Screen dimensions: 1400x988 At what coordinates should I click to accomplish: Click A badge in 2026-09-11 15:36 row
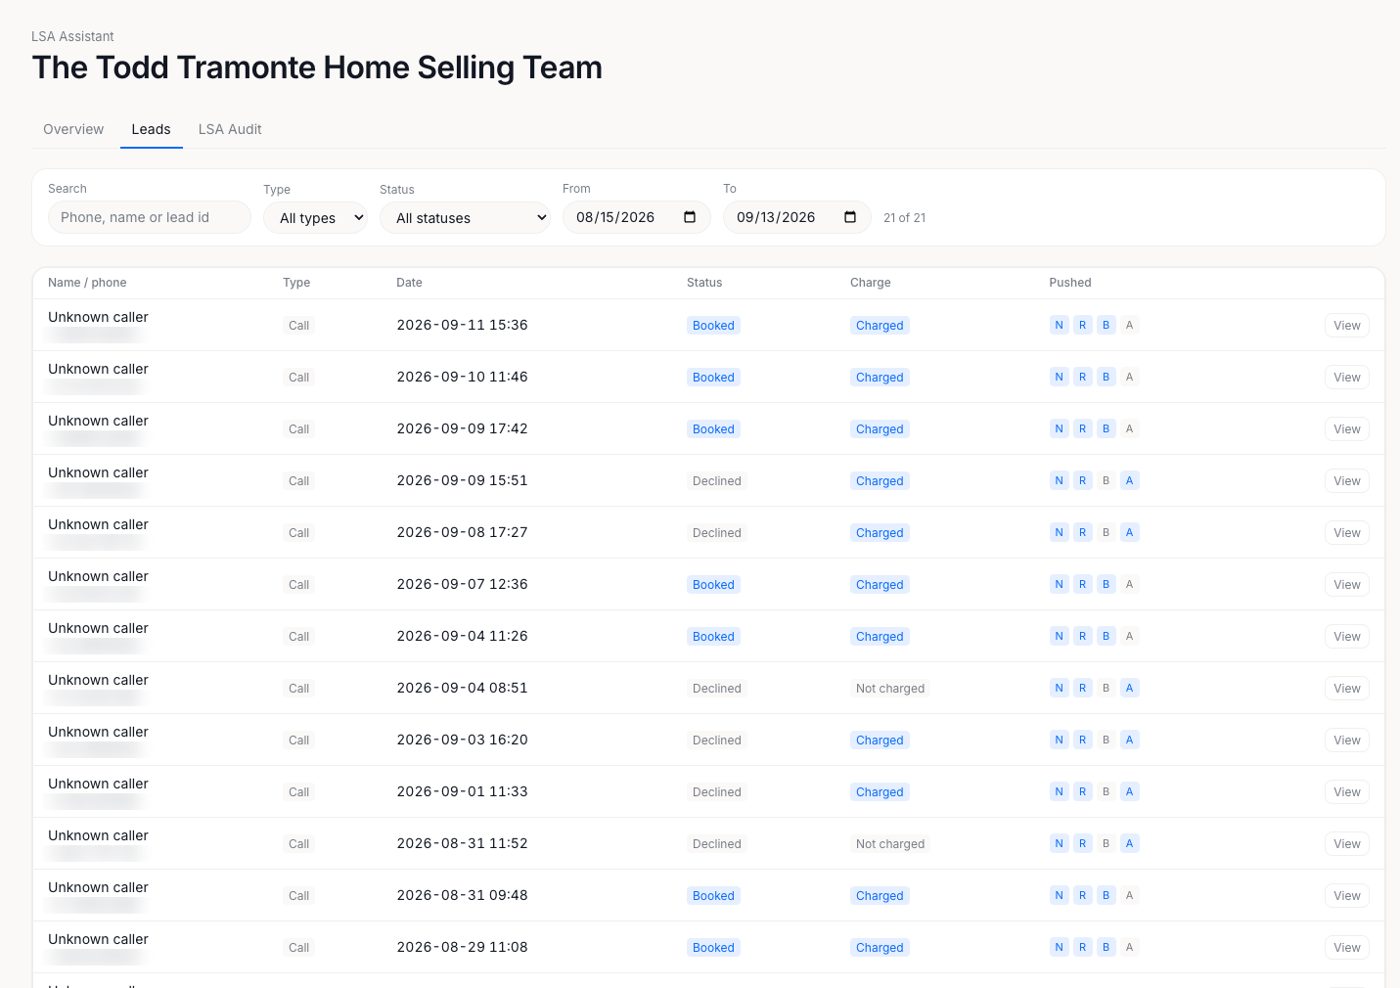pyautogui.click(x=1129, y=325)
